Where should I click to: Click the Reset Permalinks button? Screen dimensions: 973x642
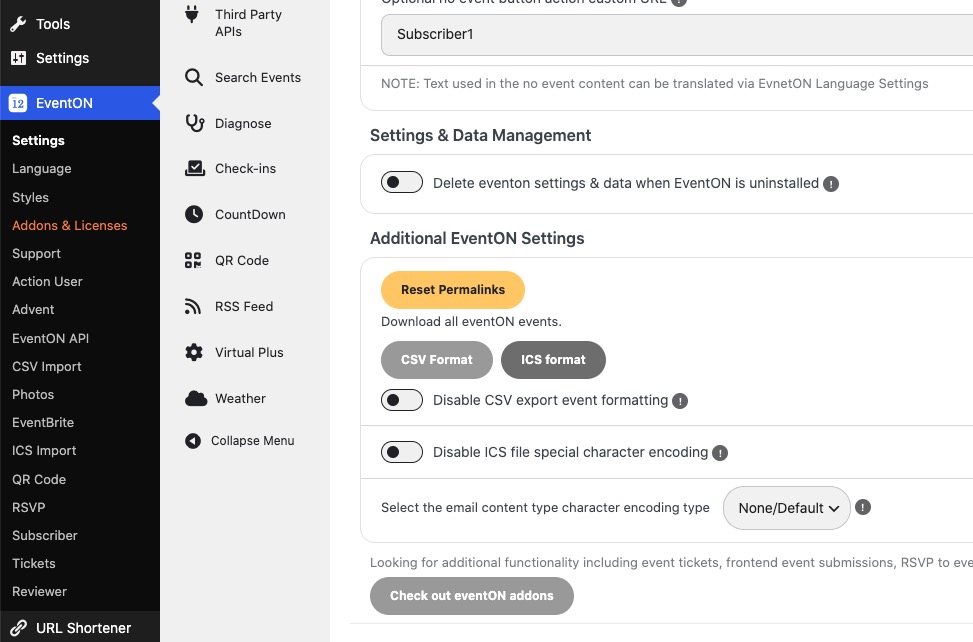453,290
